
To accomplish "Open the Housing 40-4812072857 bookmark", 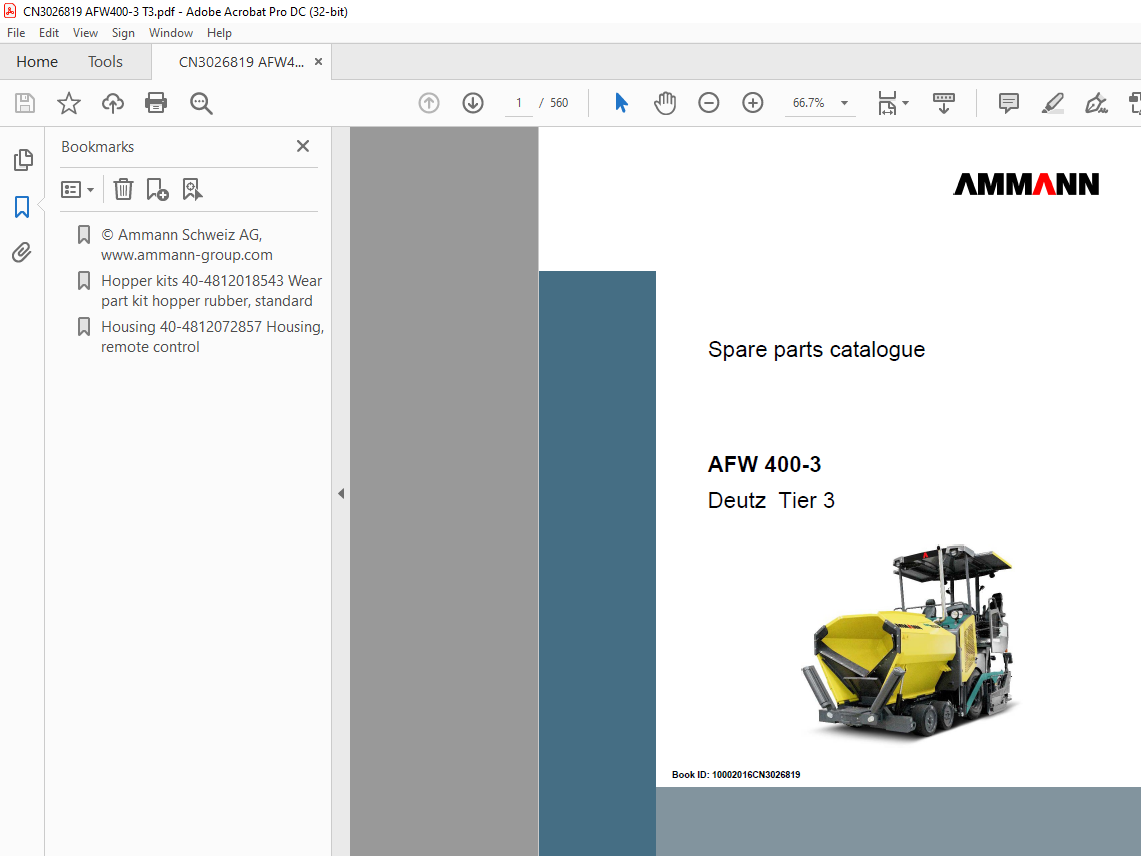I will [x=212, y=336].
